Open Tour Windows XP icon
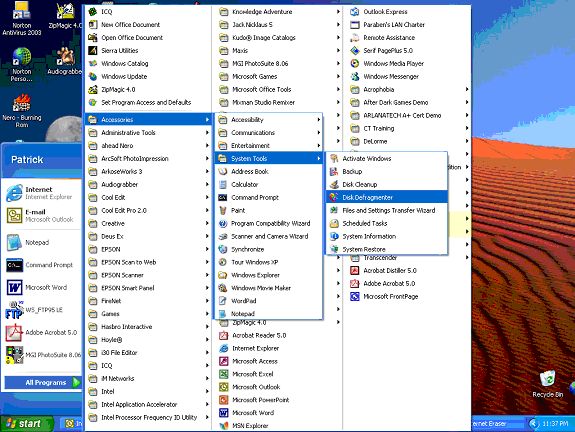The image size is (575, 432). click(223, 262)
